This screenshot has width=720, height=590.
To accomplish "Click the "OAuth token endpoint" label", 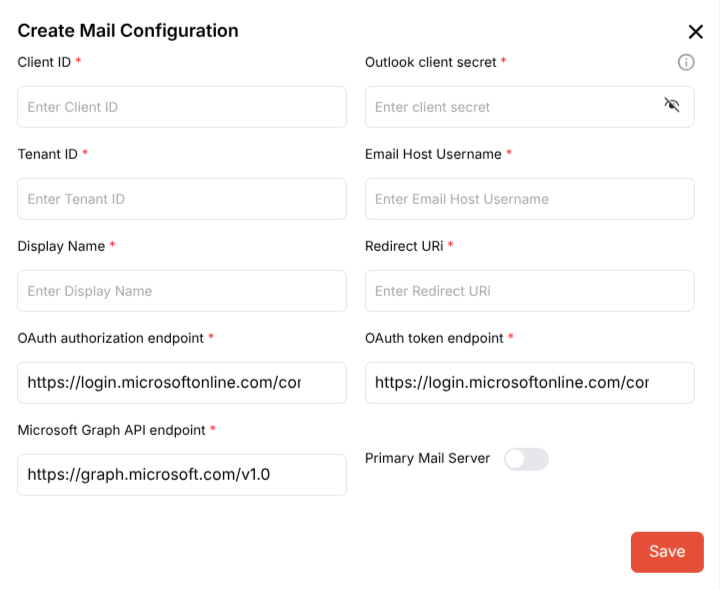I will click(434, 338).
